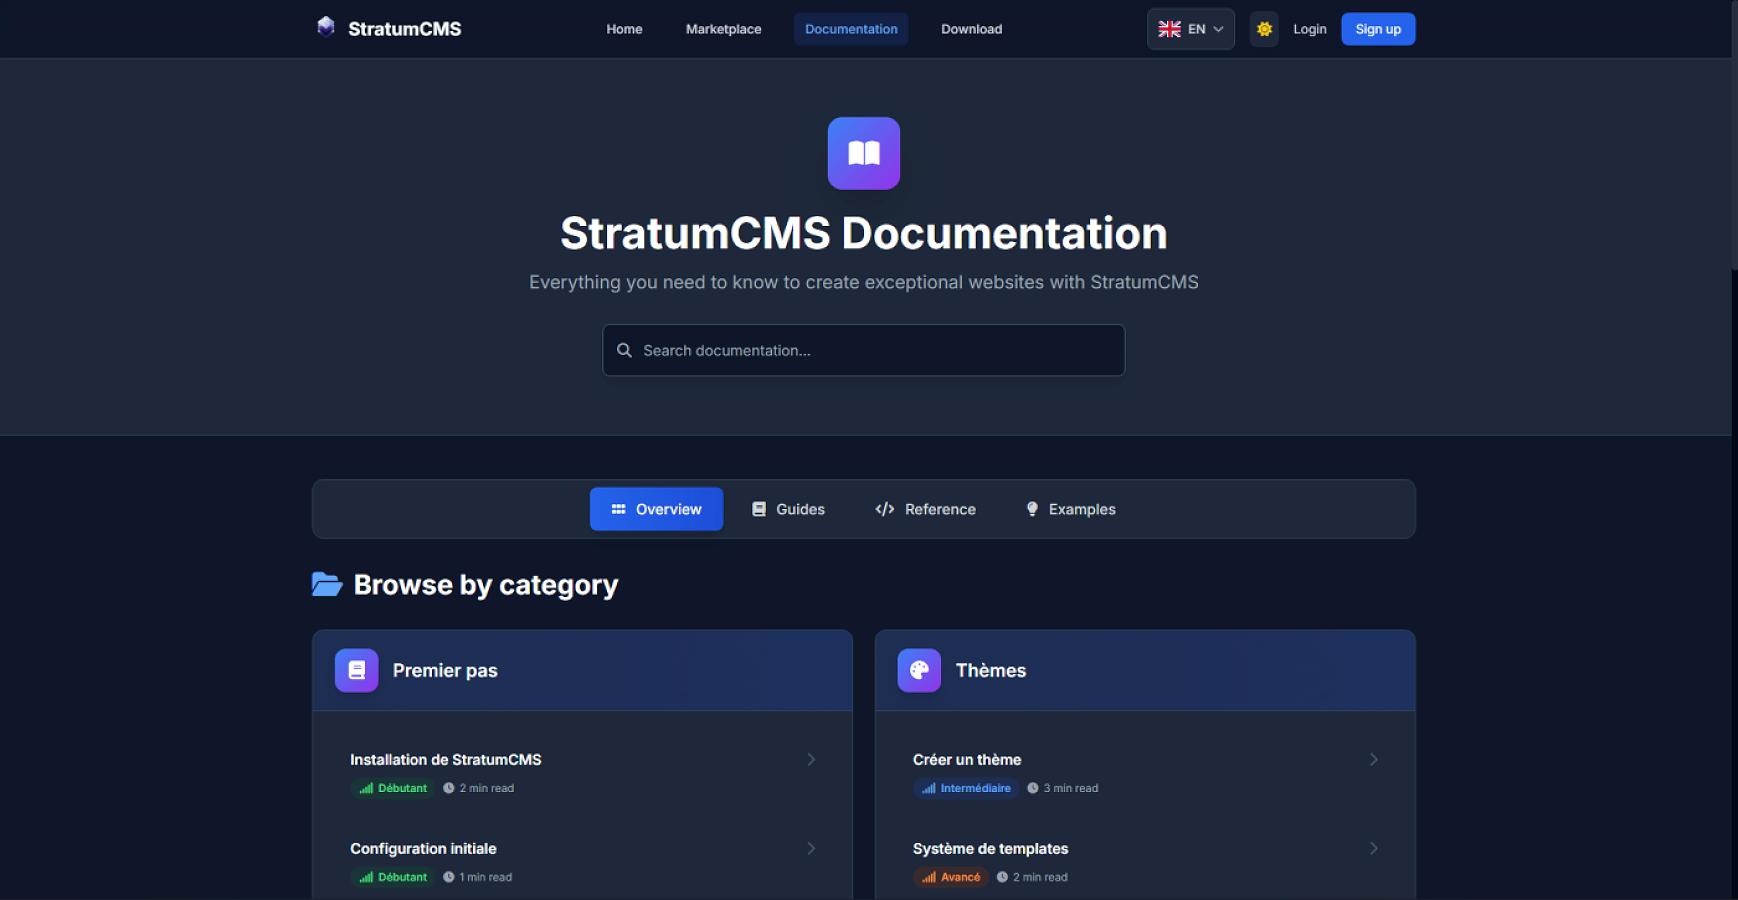Select the Reference tab
This screenshot has height=900, width=1738.
point(925,509)
